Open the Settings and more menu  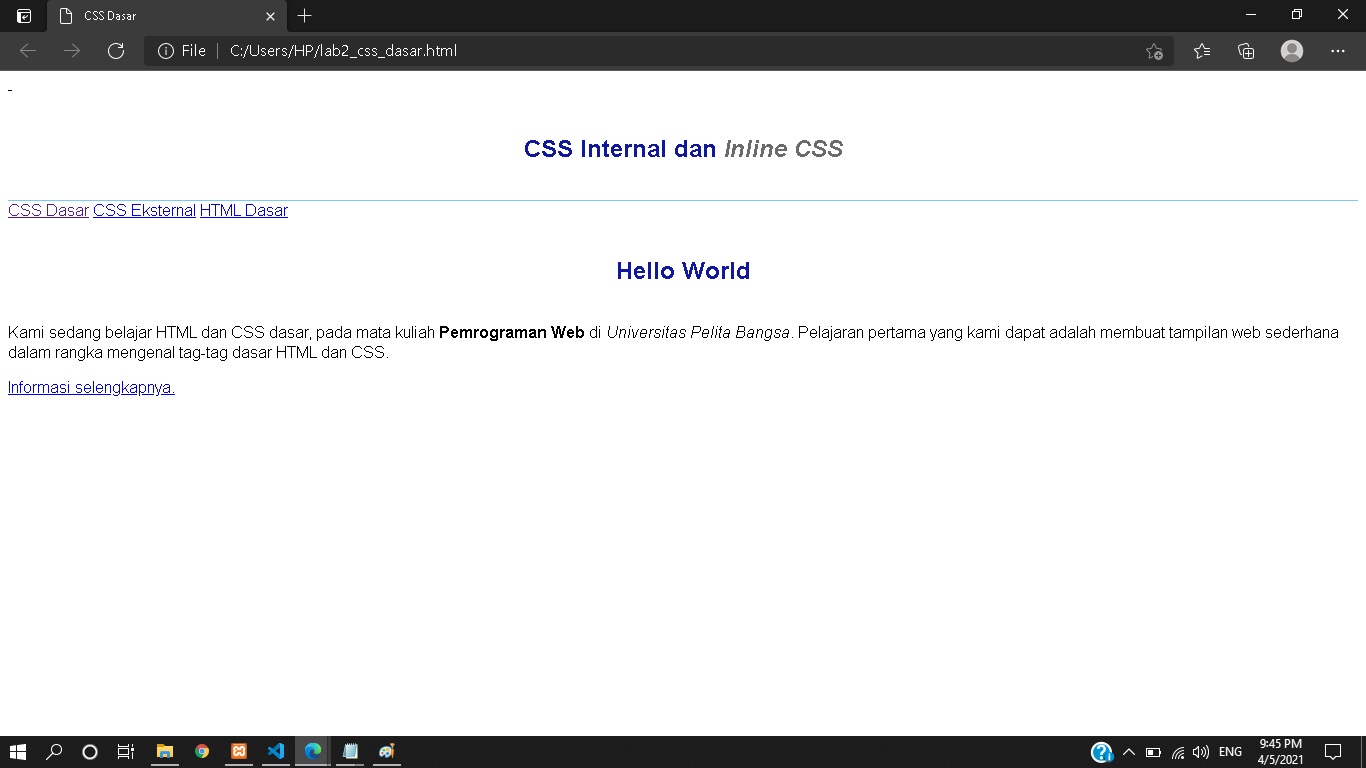point(1338,50)
